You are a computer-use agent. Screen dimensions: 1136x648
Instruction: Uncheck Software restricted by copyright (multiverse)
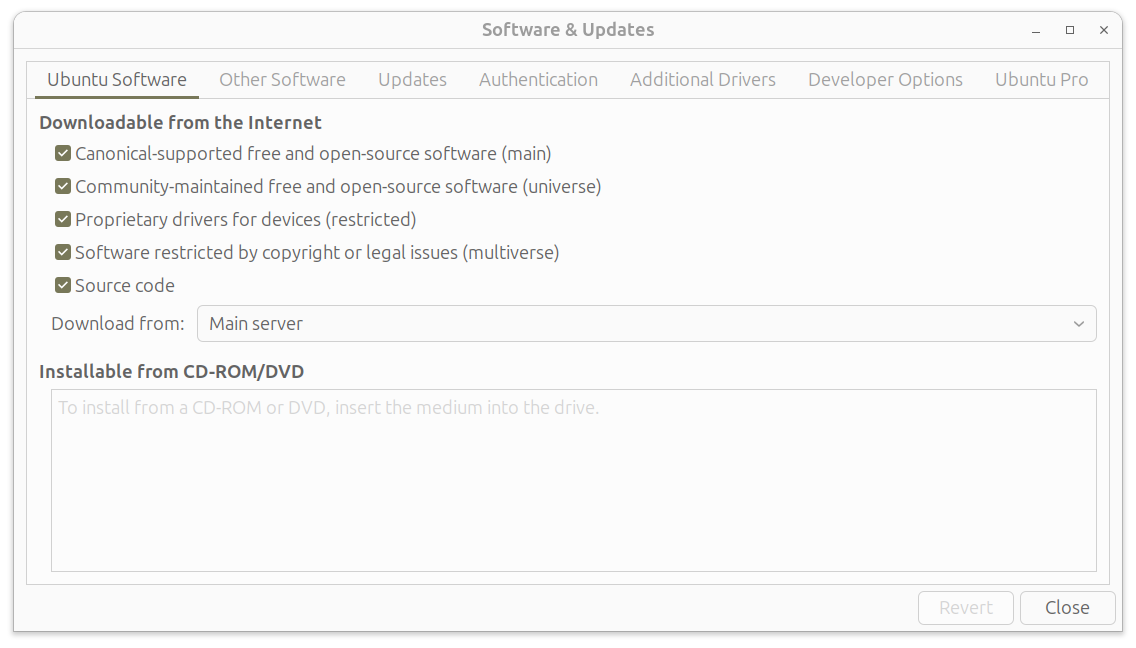[63, 253]
